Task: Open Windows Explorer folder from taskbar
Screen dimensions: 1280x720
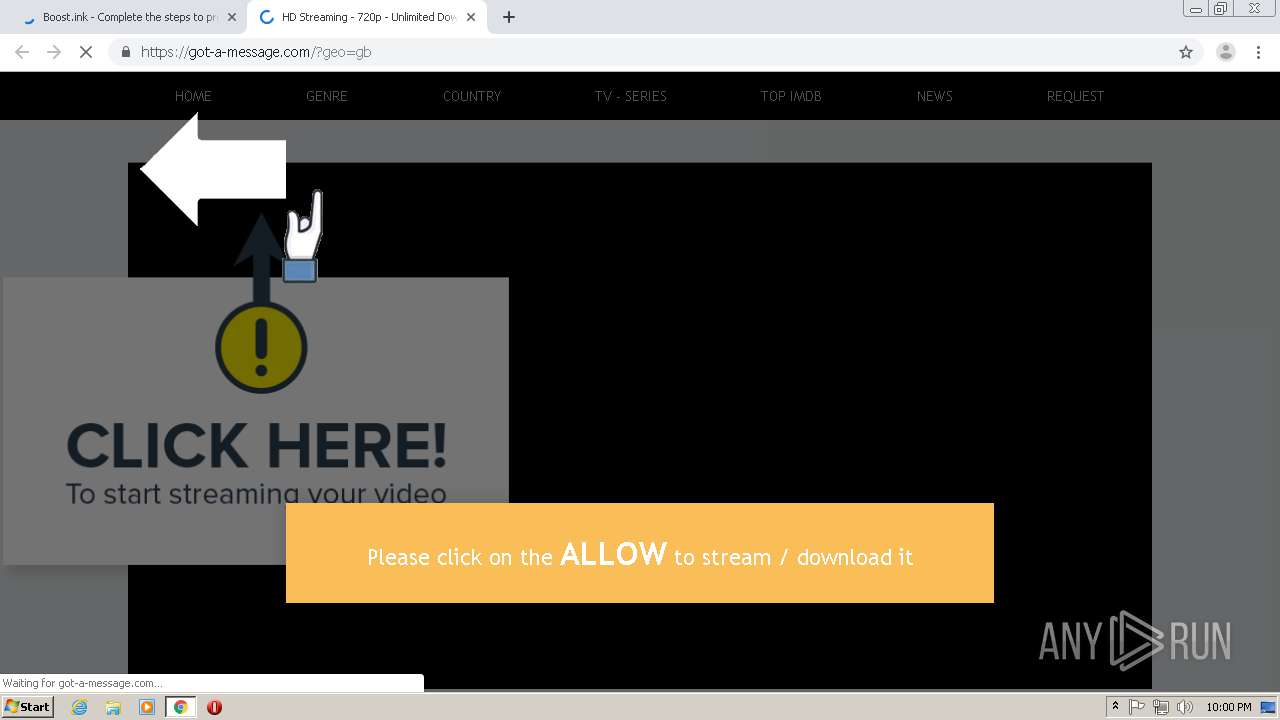Action: click(113, 707)
